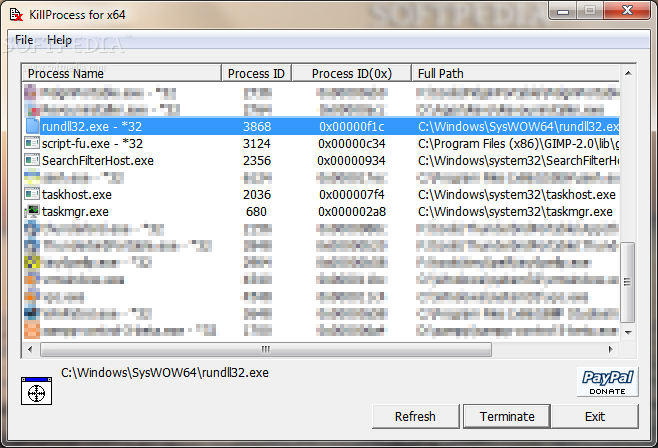Click process ID 2356 cell
Viewport: 658px width, 448px height.
257,161
